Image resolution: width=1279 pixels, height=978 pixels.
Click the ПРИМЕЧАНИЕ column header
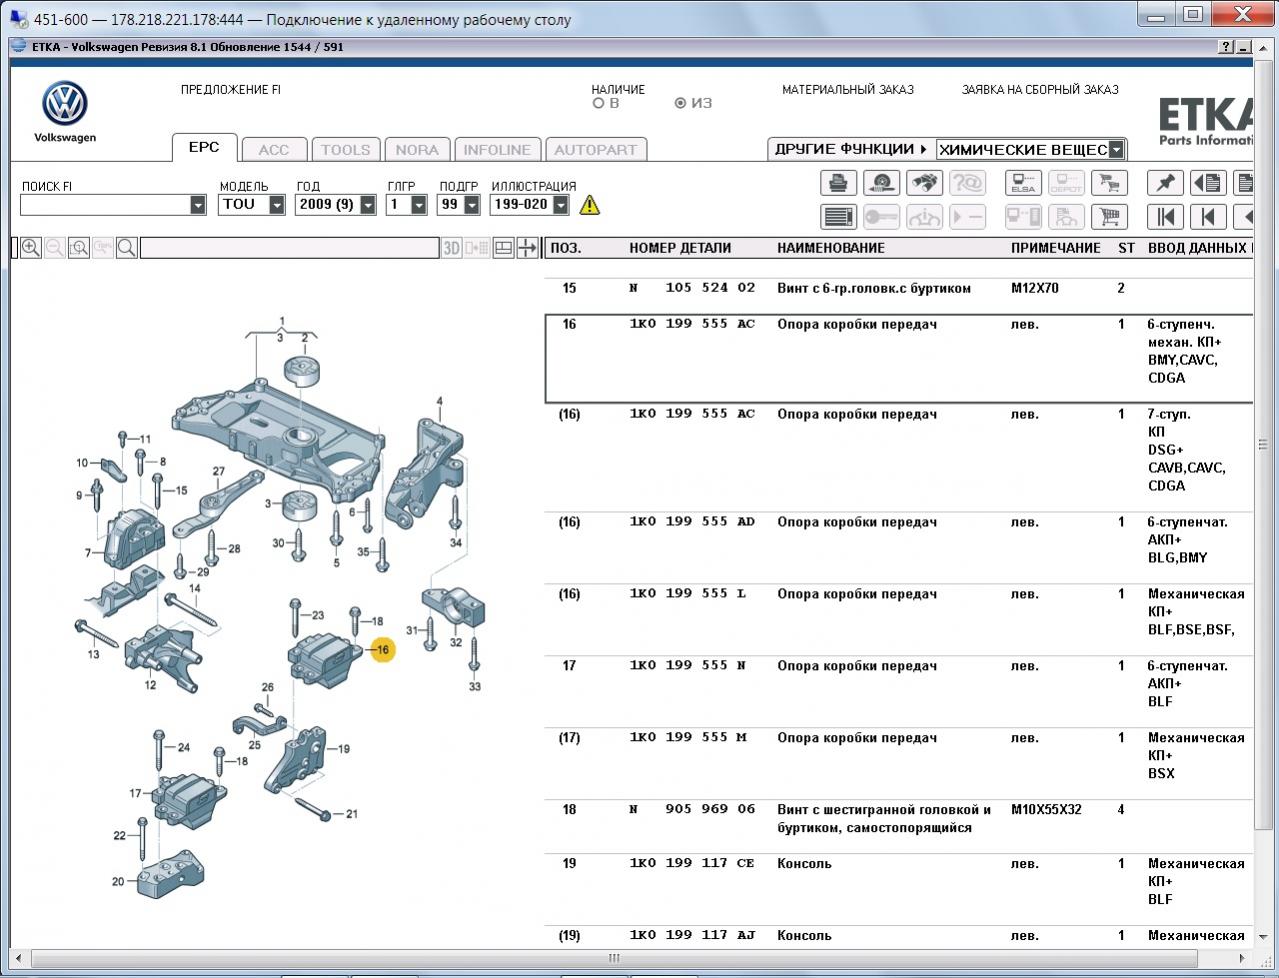click(x=1055, y=248)
